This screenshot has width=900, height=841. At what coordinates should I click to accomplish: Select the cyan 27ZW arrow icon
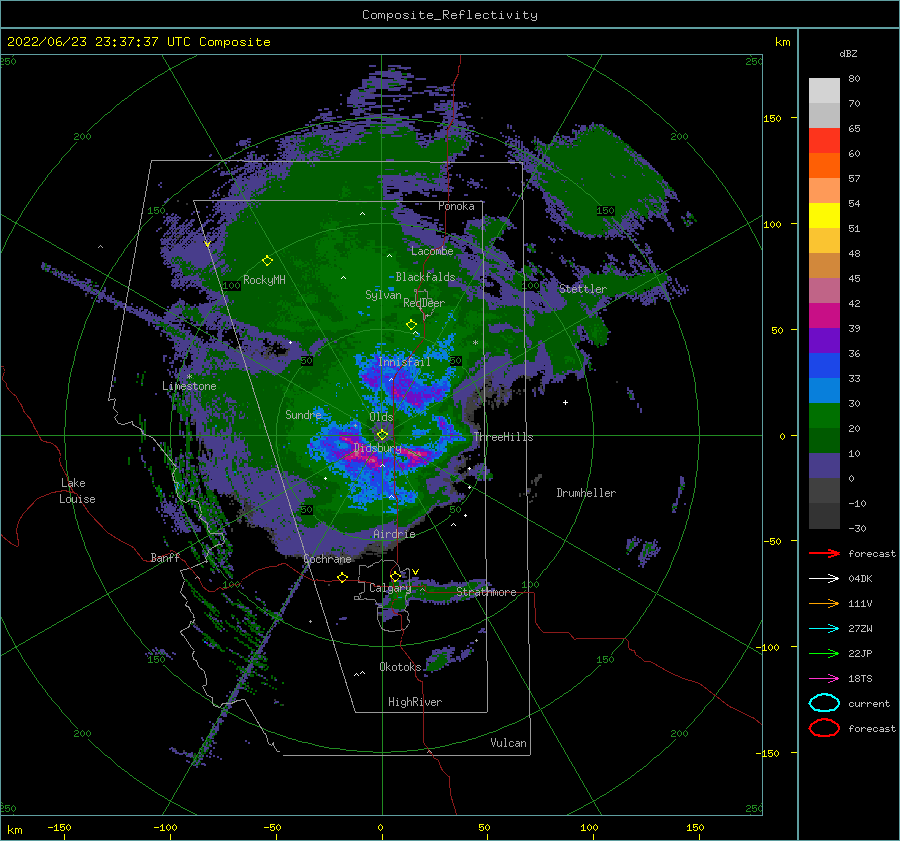824,629
